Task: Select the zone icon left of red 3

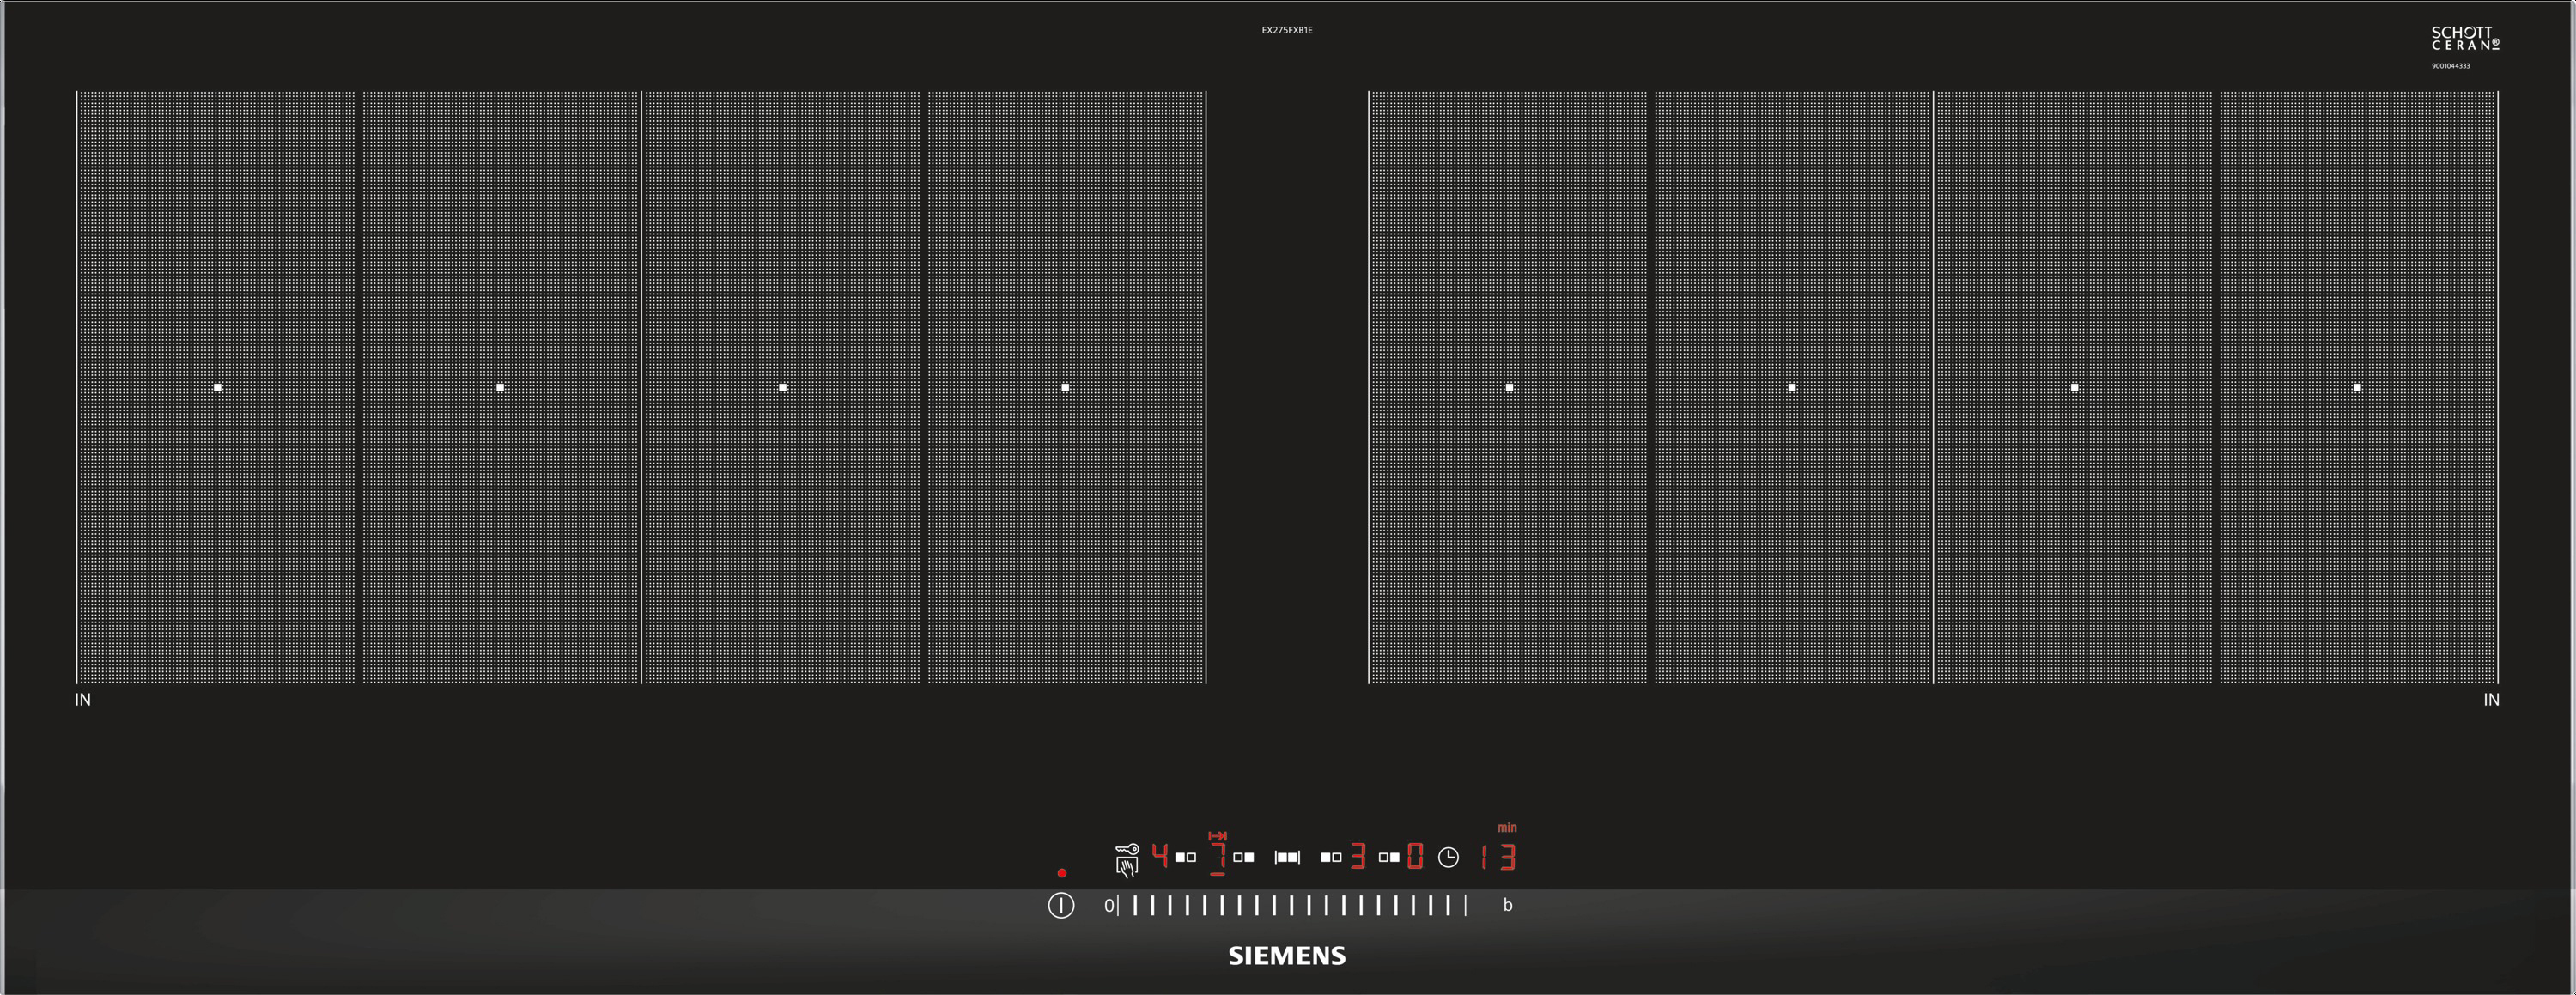Action: [1331, 857]
